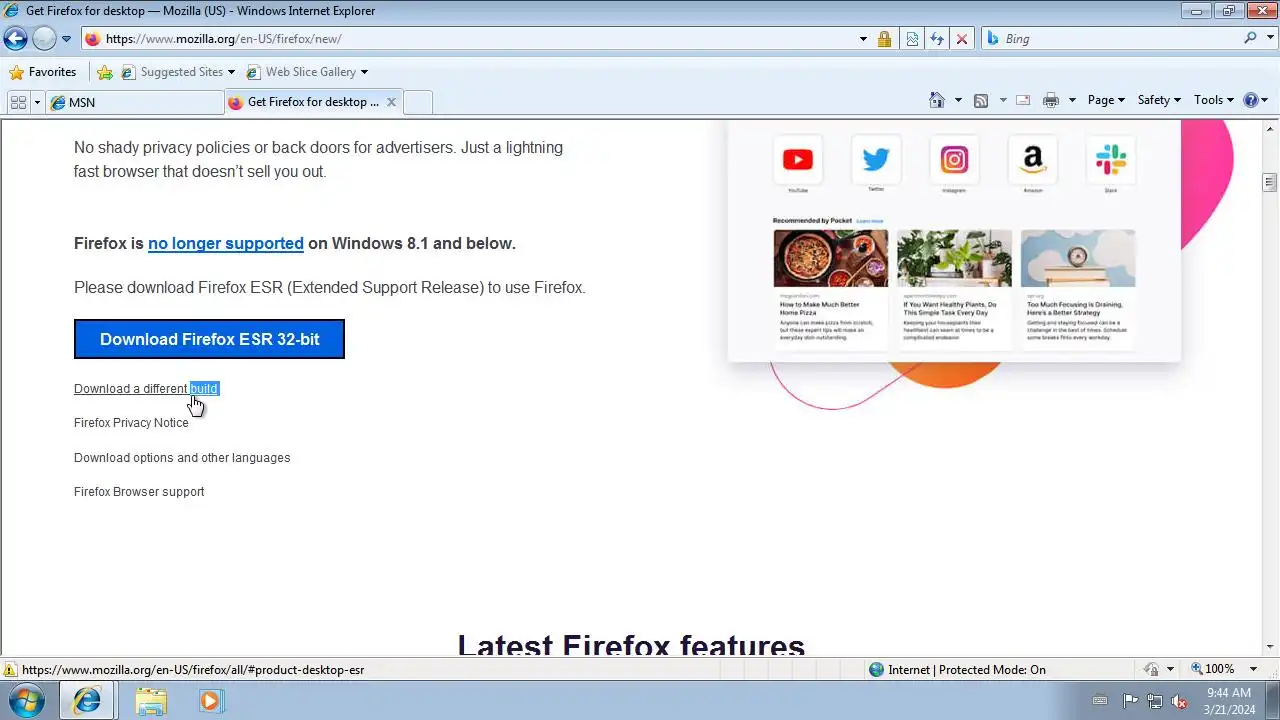Launch Windows Media Player from taskbar
The height and width of the screenshot is (720, 1280).
coord(209,701)
